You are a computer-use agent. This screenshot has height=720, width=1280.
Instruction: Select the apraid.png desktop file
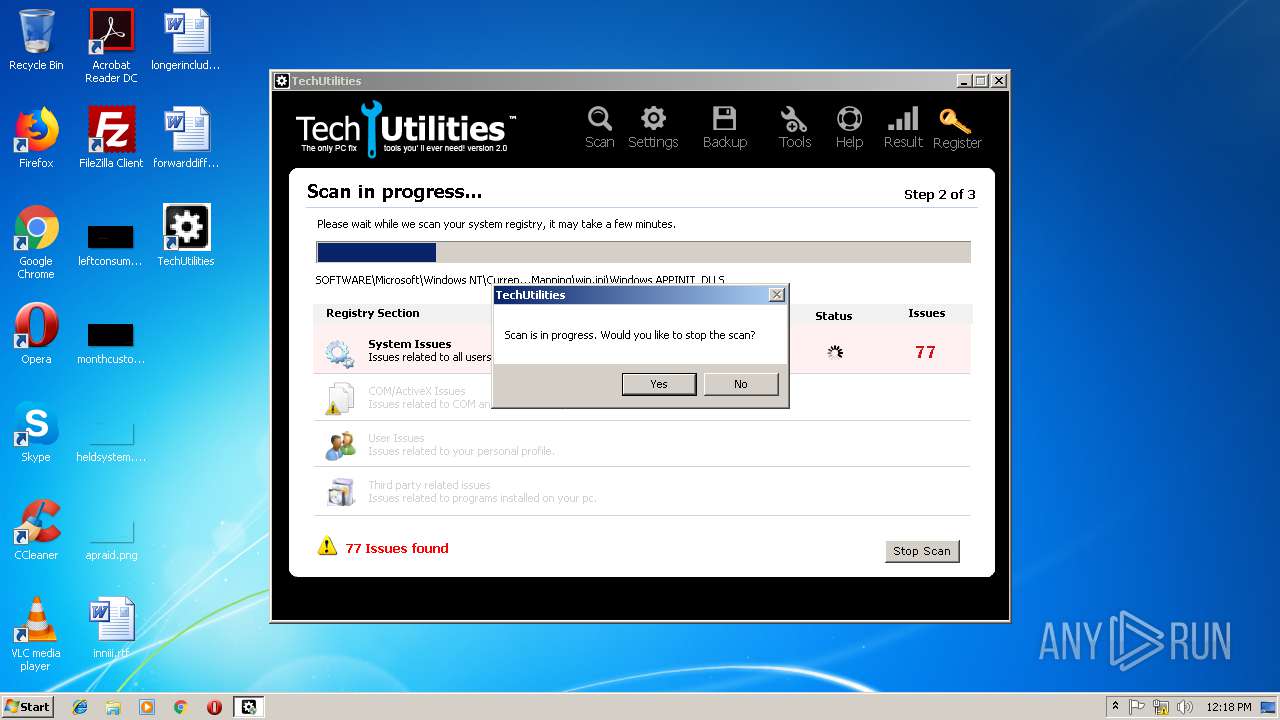(x=111, y=539)
